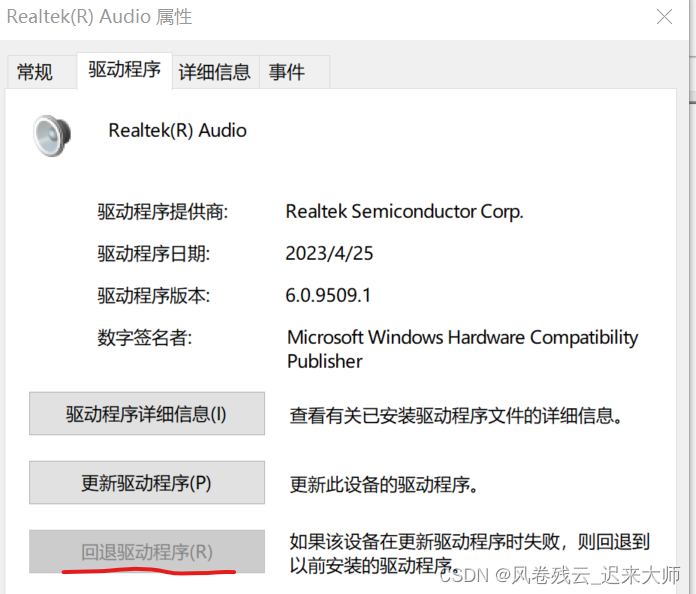Switch to the 常规 tab
Image resolution: width=696 pixels, height=594 pixels.
pyautogui.click(x=42, y=72)
